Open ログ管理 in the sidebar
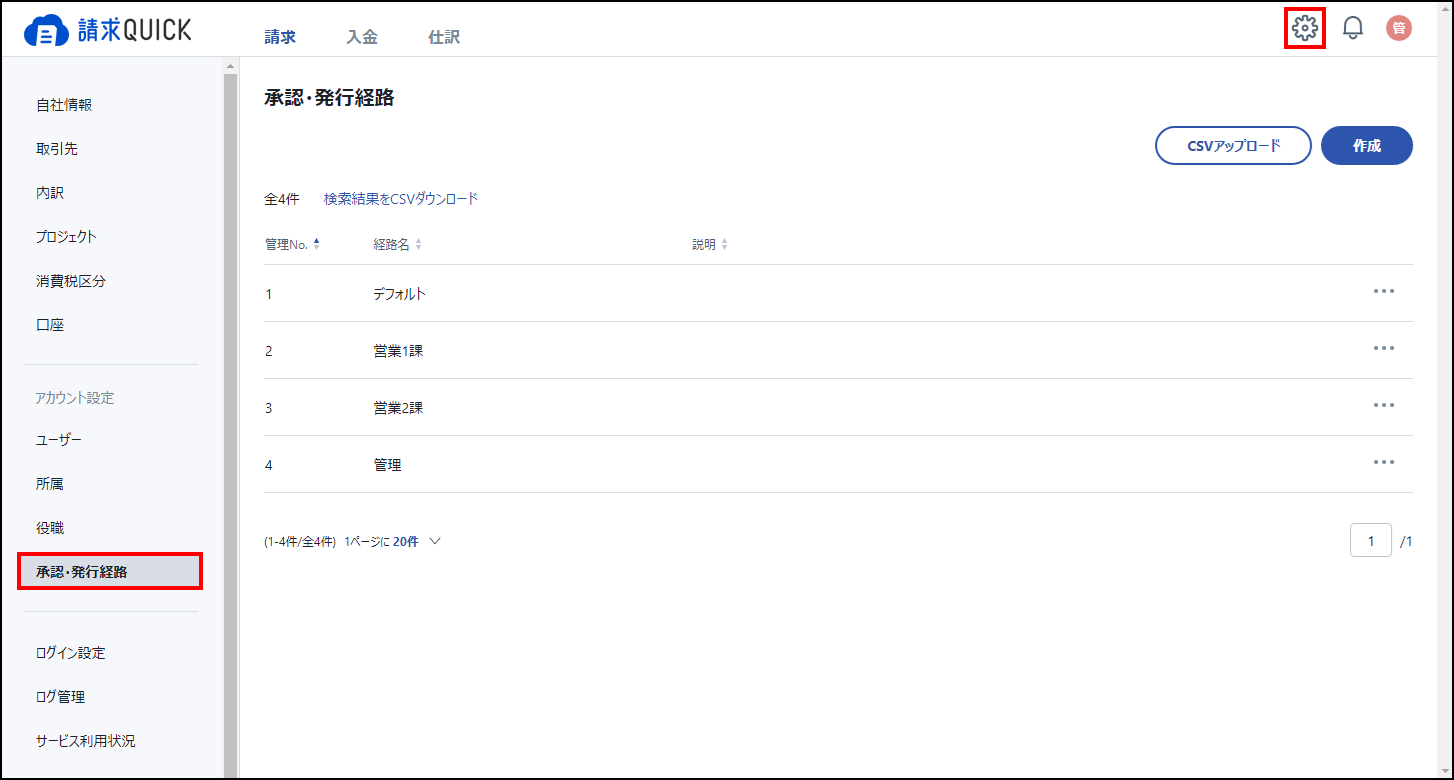 [x=61, y=697]
